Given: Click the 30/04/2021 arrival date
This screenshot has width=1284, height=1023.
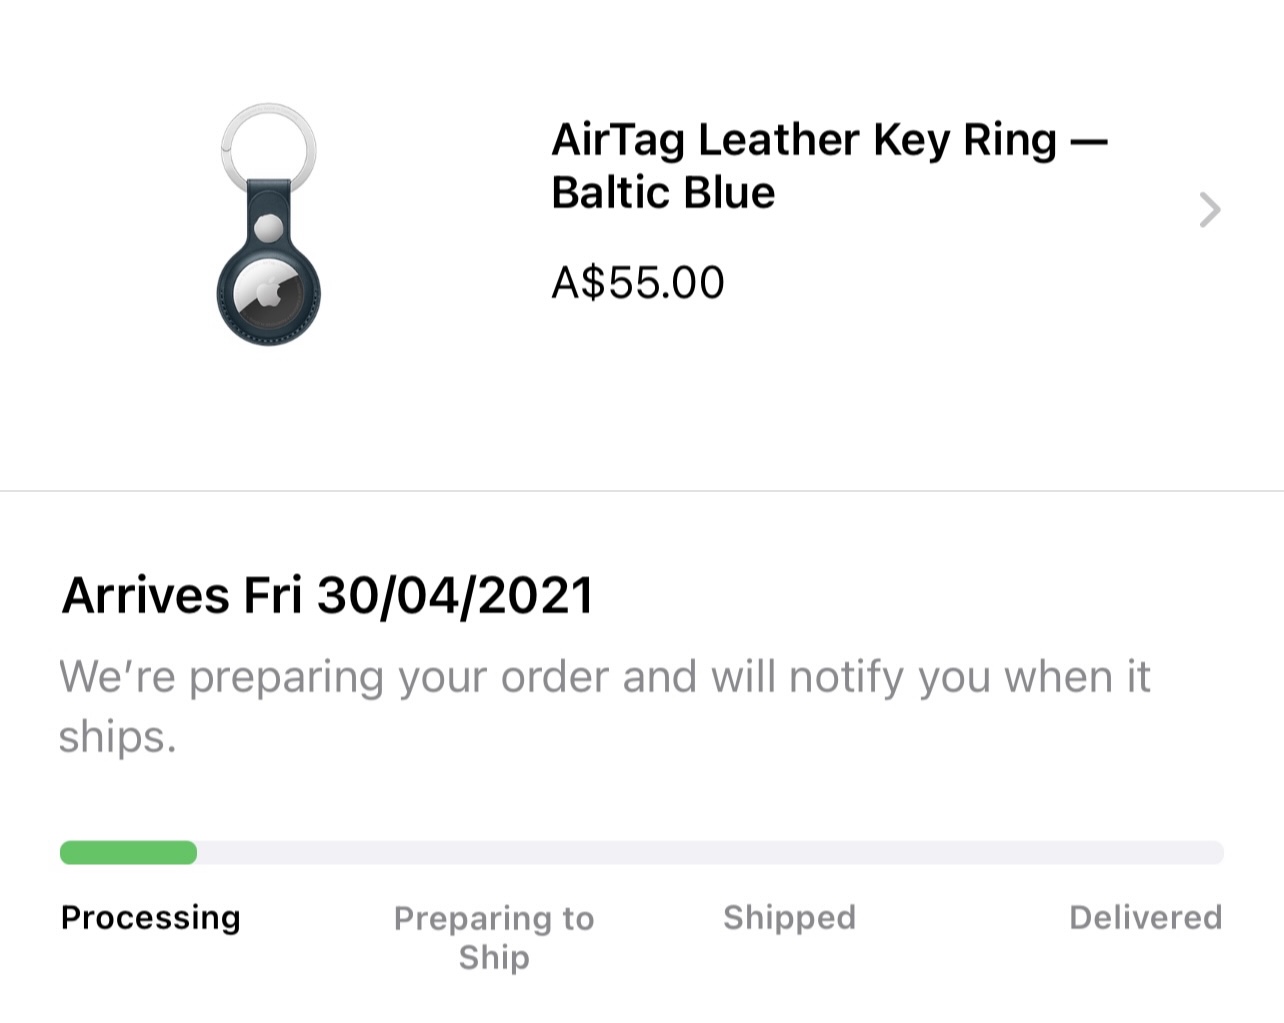Looking at the screenshot, I should [x=455, y=596].
